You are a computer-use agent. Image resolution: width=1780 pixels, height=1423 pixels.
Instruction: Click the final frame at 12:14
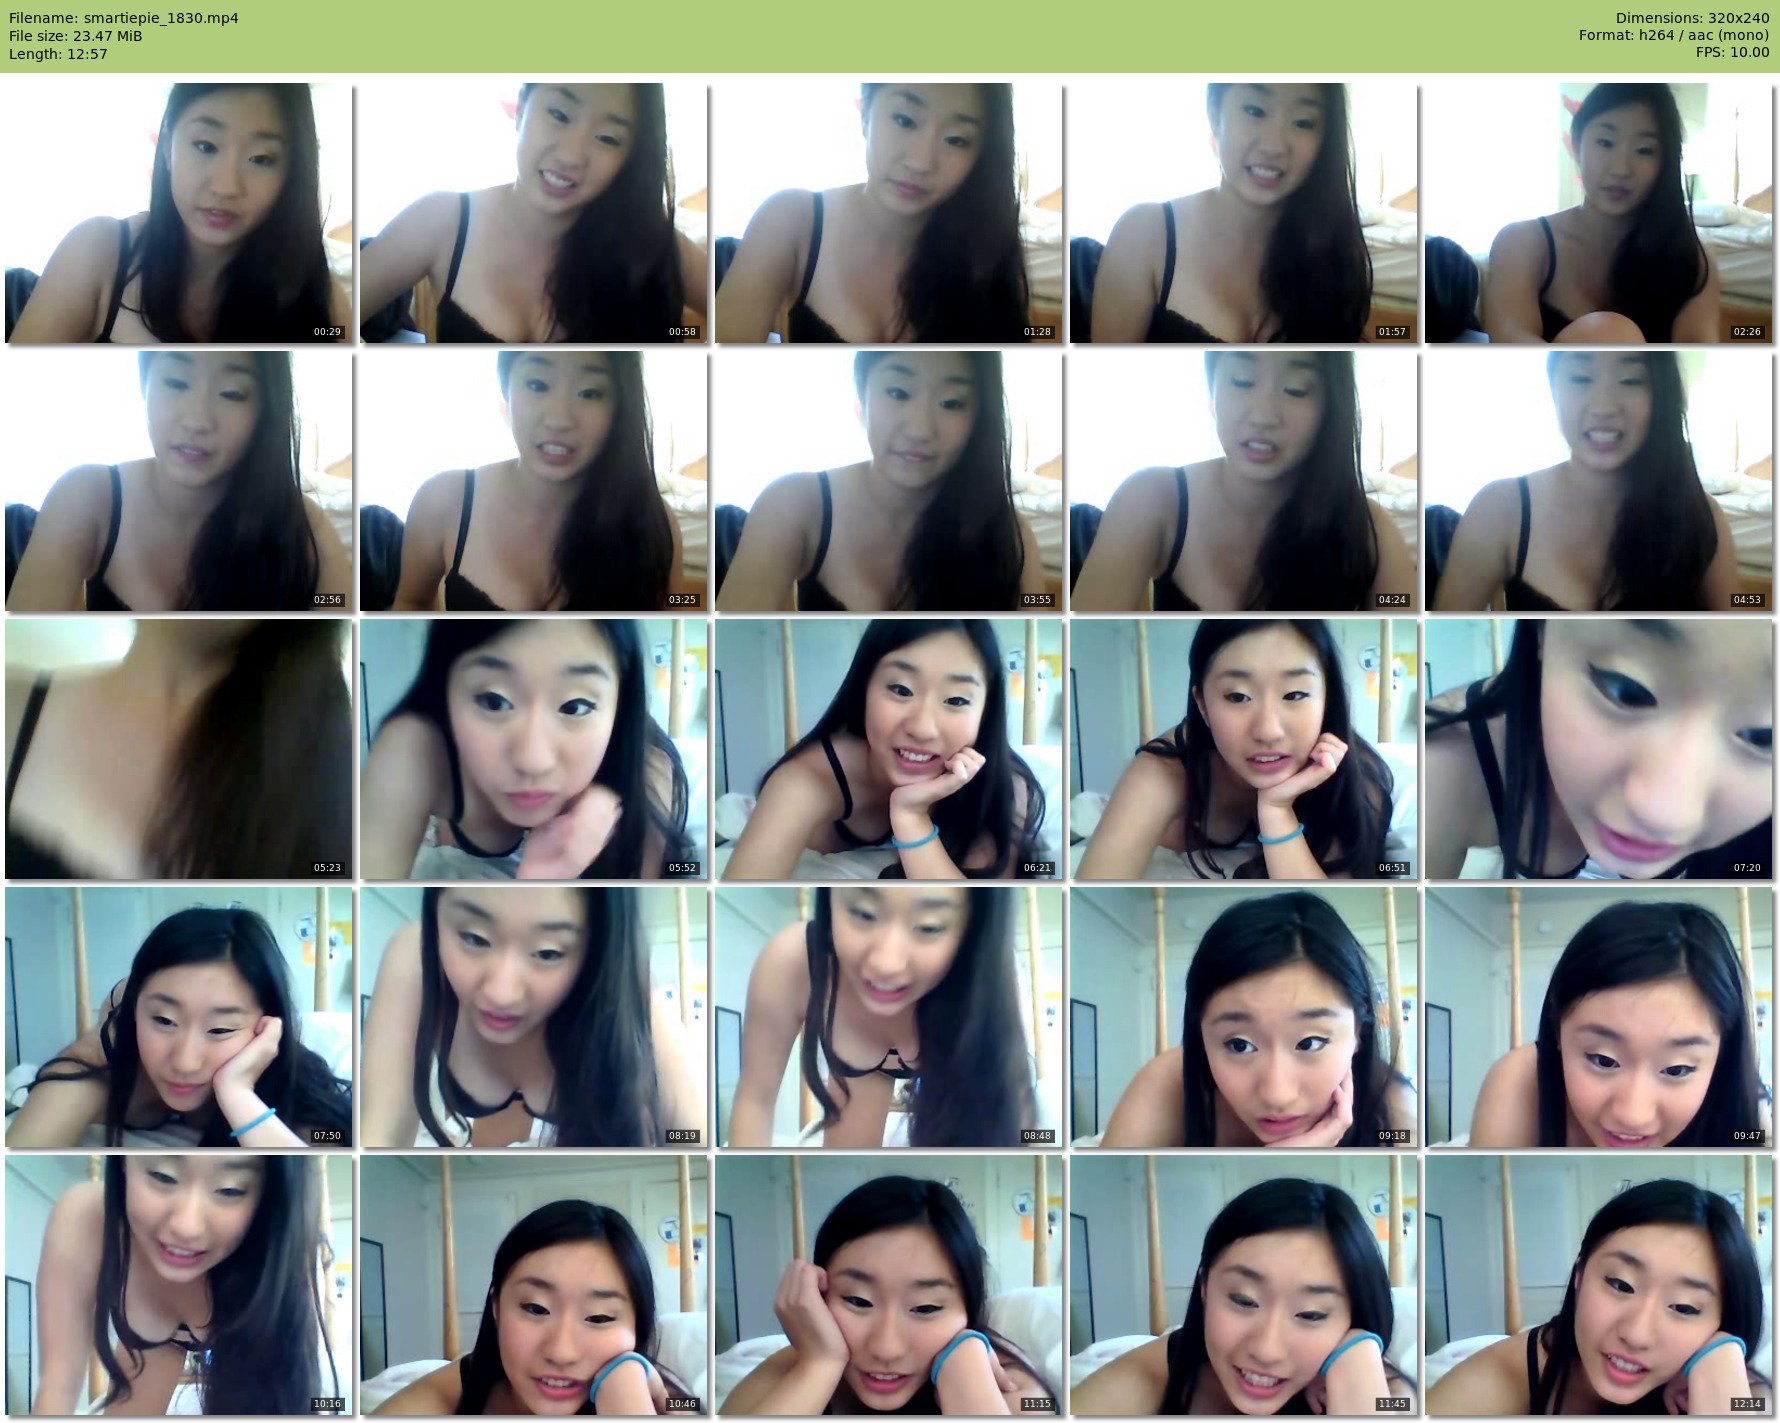[1598, 1285]
